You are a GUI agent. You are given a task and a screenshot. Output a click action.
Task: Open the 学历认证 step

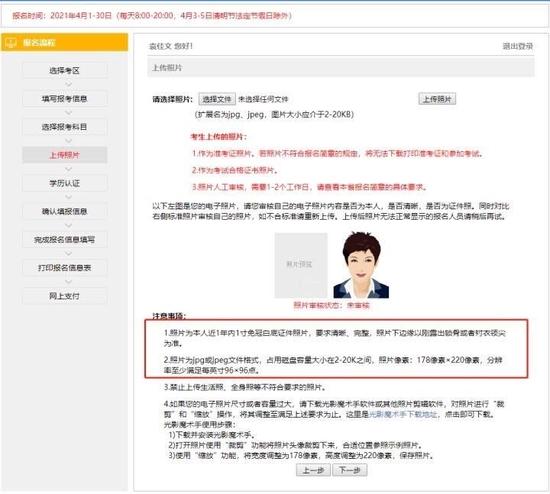pos(65,183)
